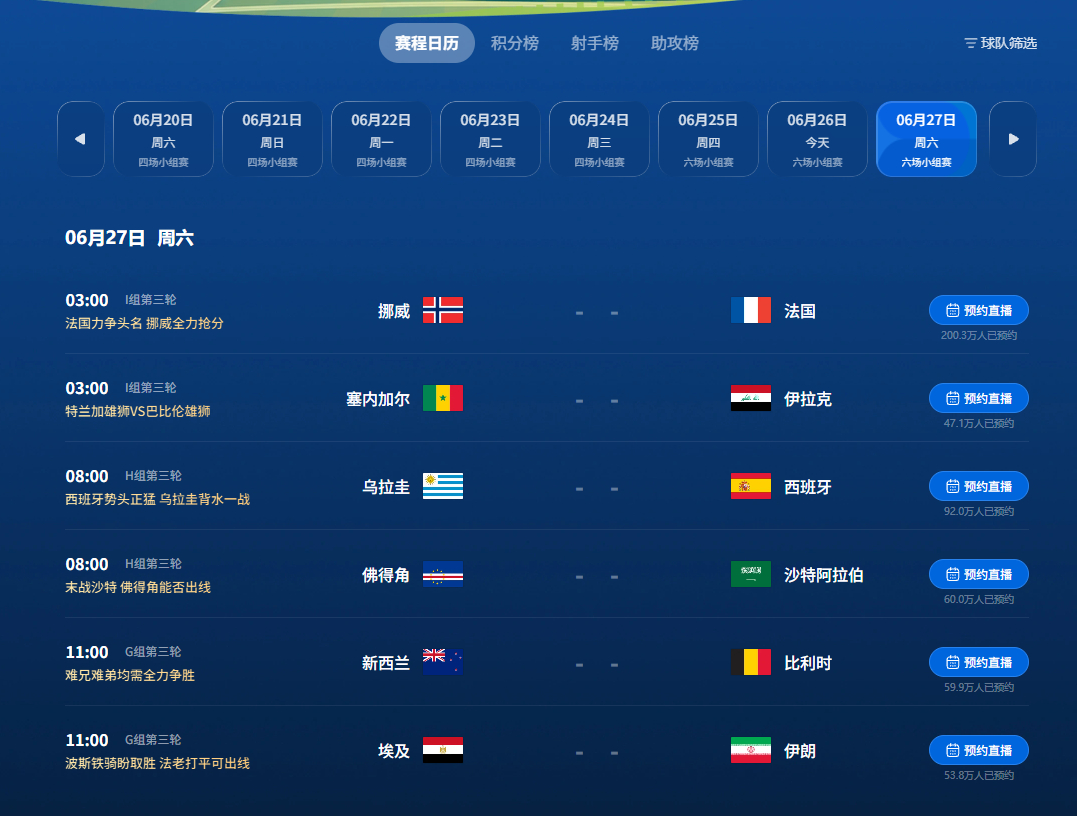Click team name 西班牙

[808, 487]
